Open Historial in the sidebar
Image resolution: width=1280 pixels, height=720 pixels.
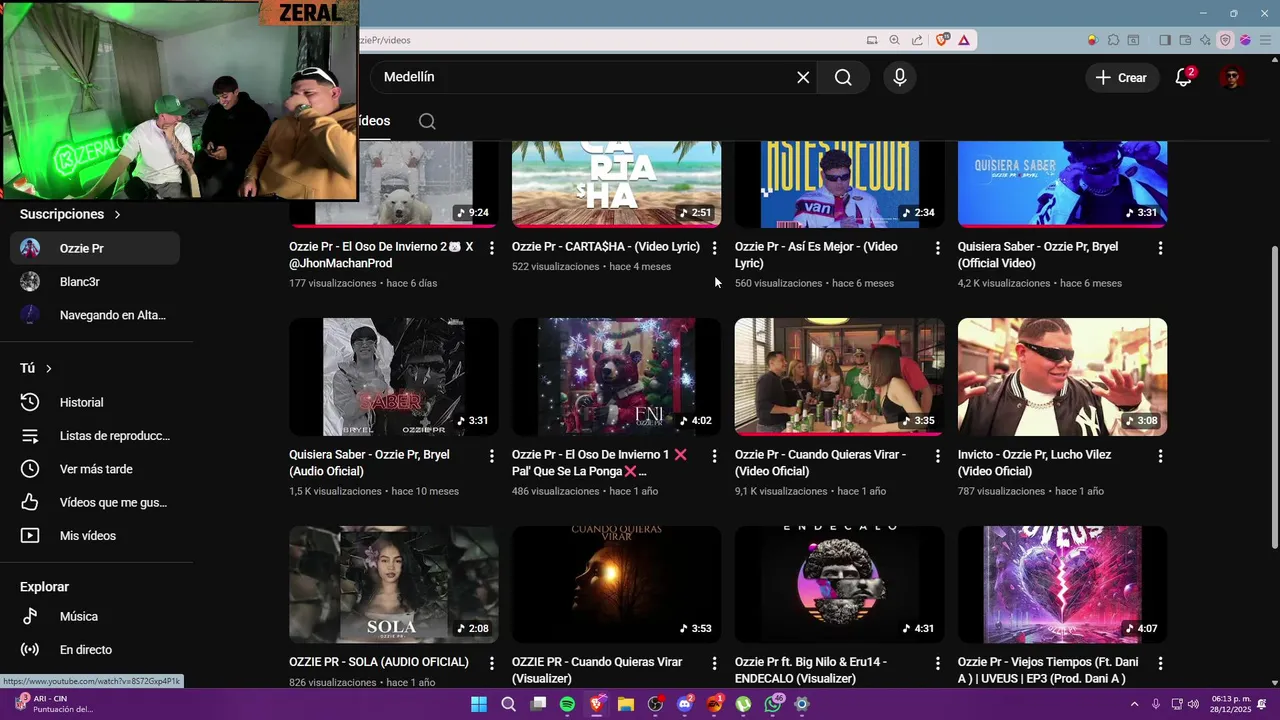click(95, 402)
